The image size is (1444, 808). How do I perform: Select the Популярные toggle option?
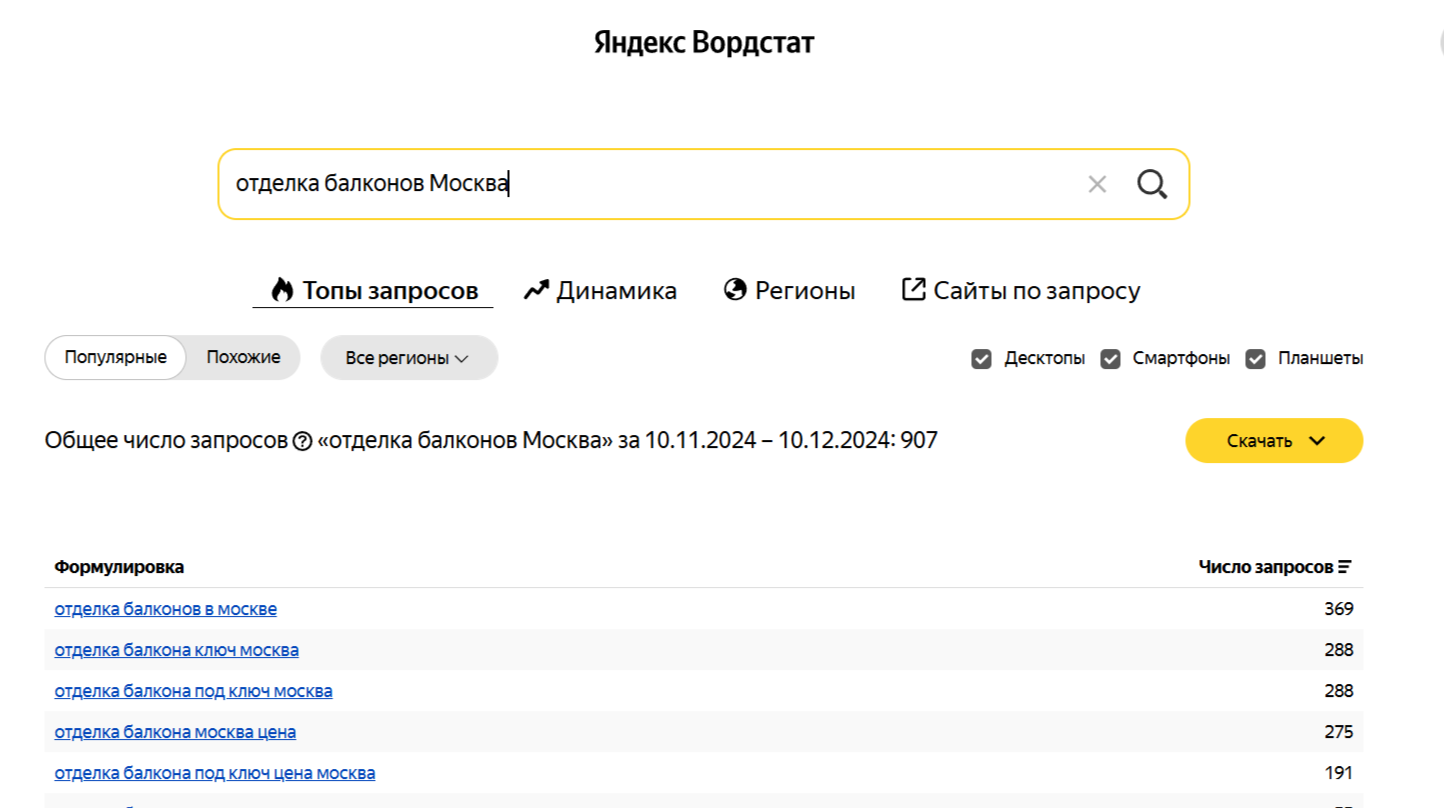[x=116, y=358]
